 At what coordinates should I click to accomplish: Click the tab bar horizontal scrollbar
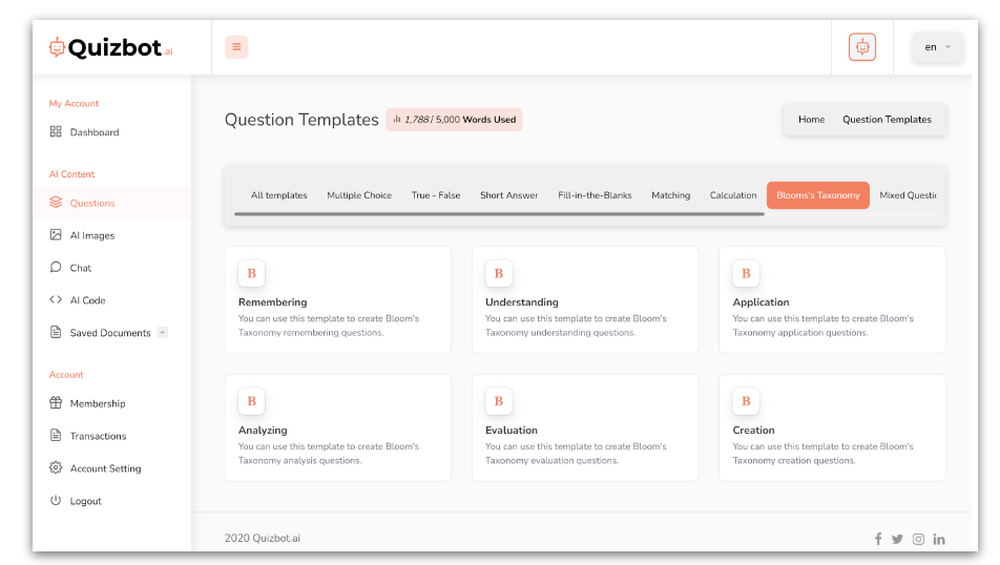click(x=499, y=214)
